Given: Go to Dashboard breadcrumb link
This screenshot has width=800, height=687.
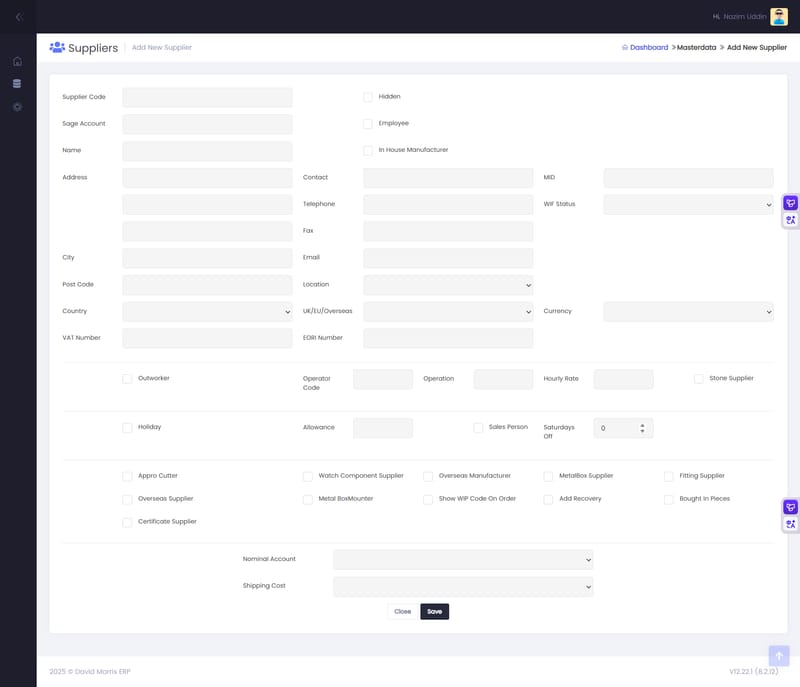Looking at the screenshot, I should click(x=648, y=48).
